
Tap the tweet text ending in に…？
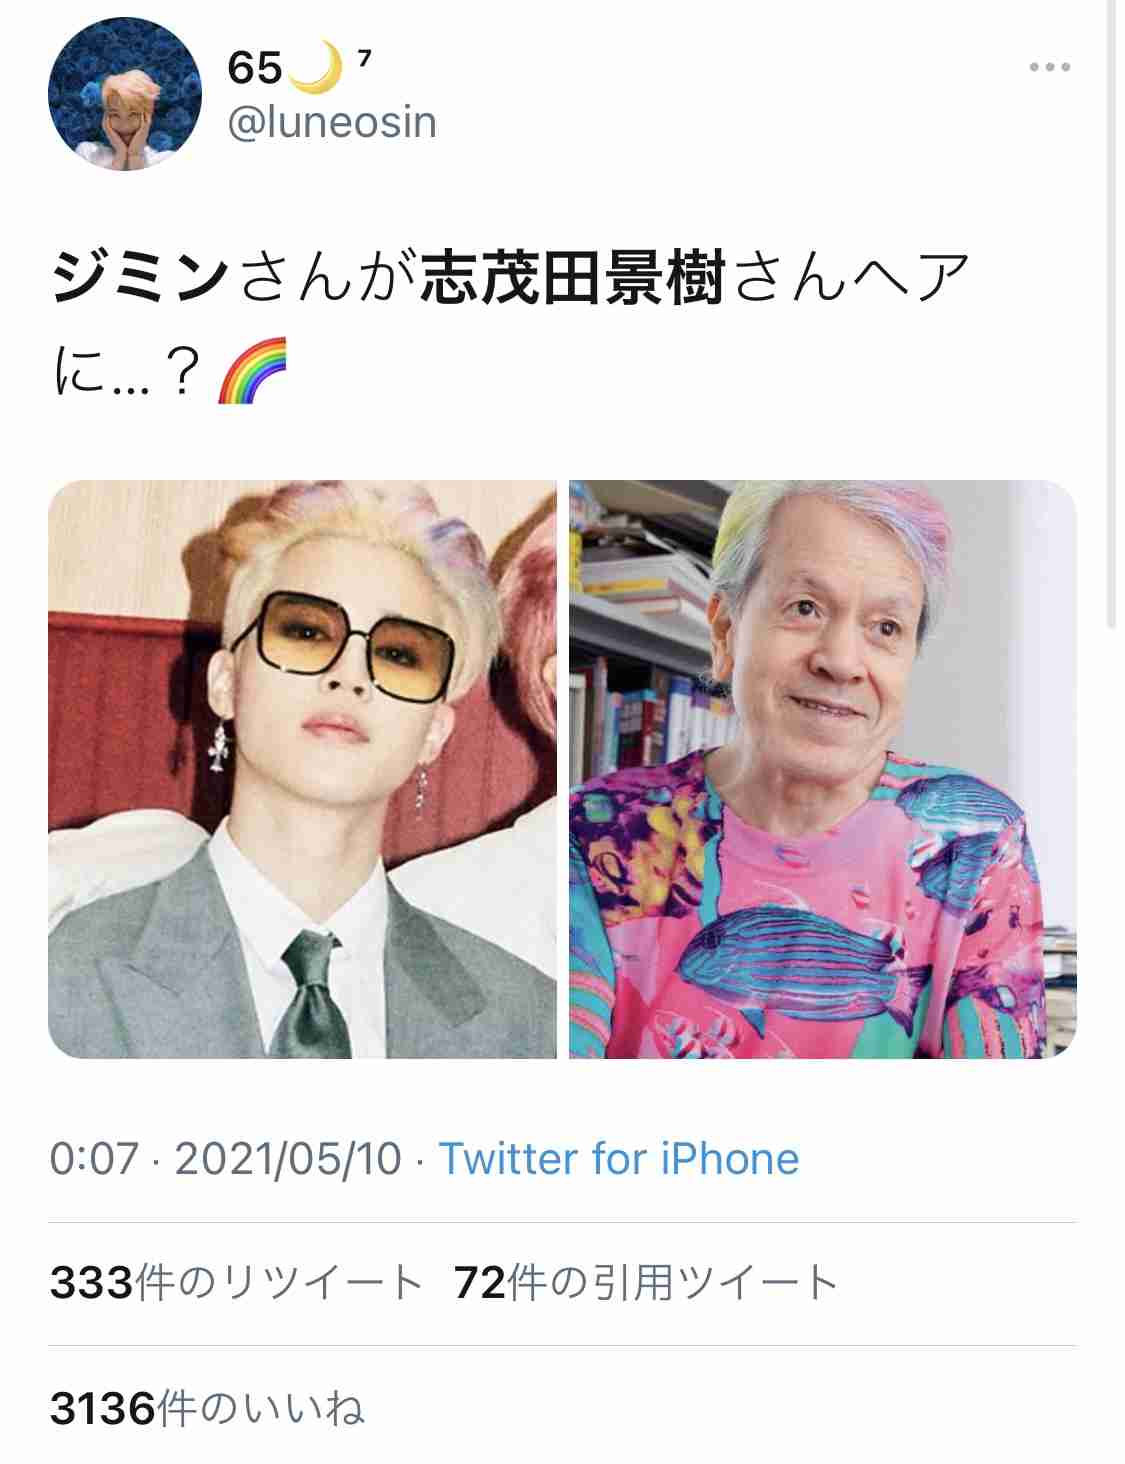[510, 324]
